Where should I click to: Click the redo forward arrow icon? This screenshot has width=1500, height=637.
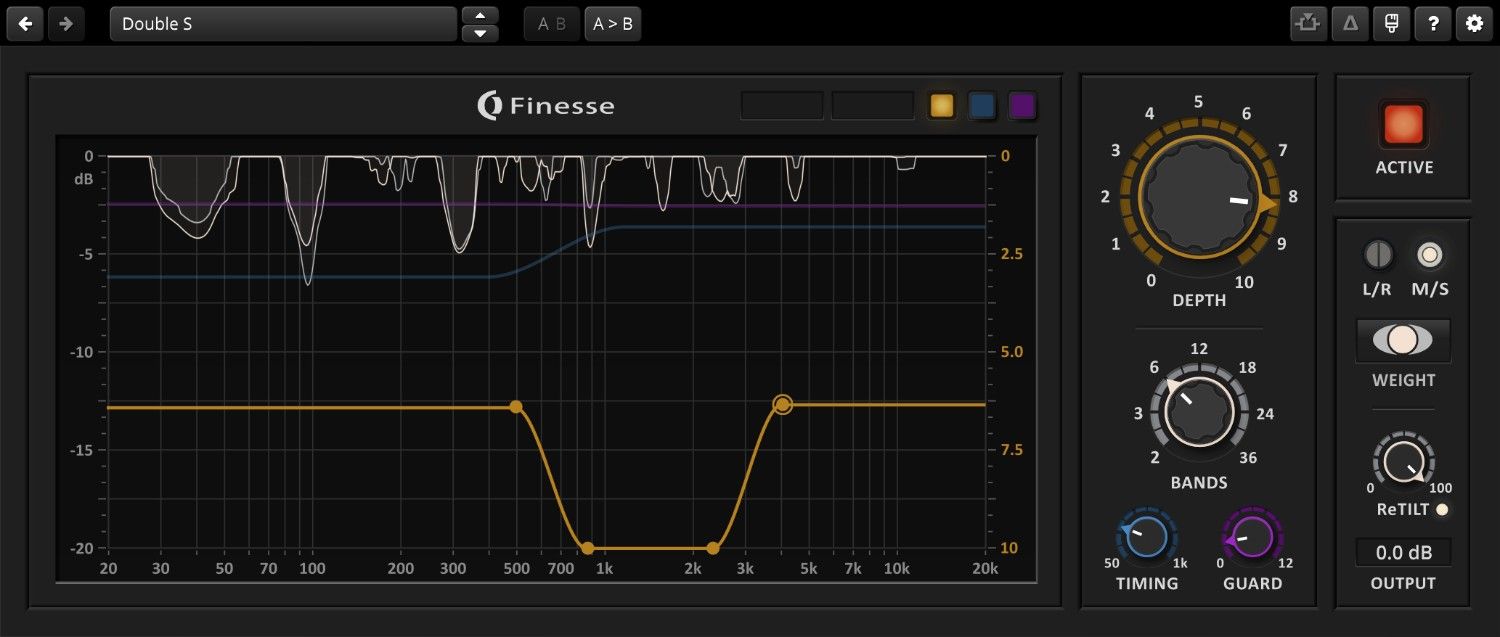66,24
